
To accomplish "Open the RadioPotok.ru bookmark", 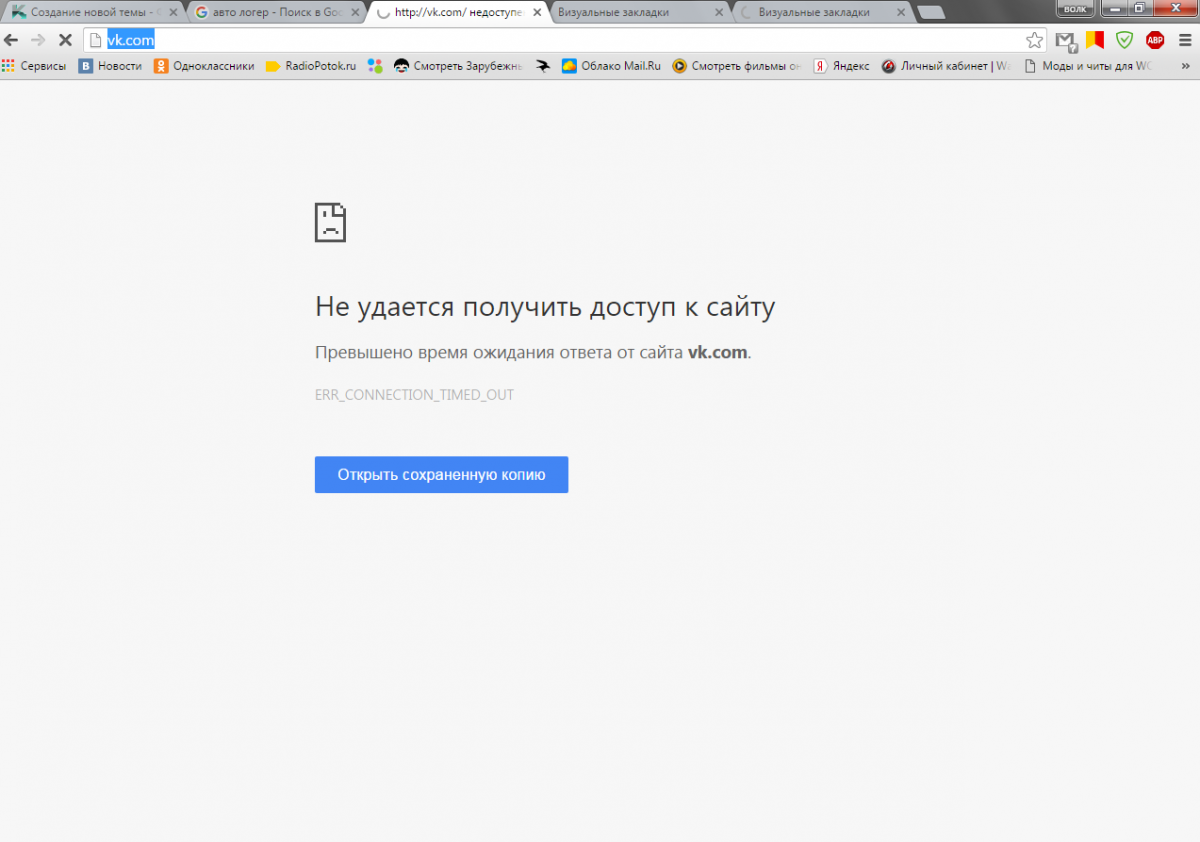I will pos(311,66).
